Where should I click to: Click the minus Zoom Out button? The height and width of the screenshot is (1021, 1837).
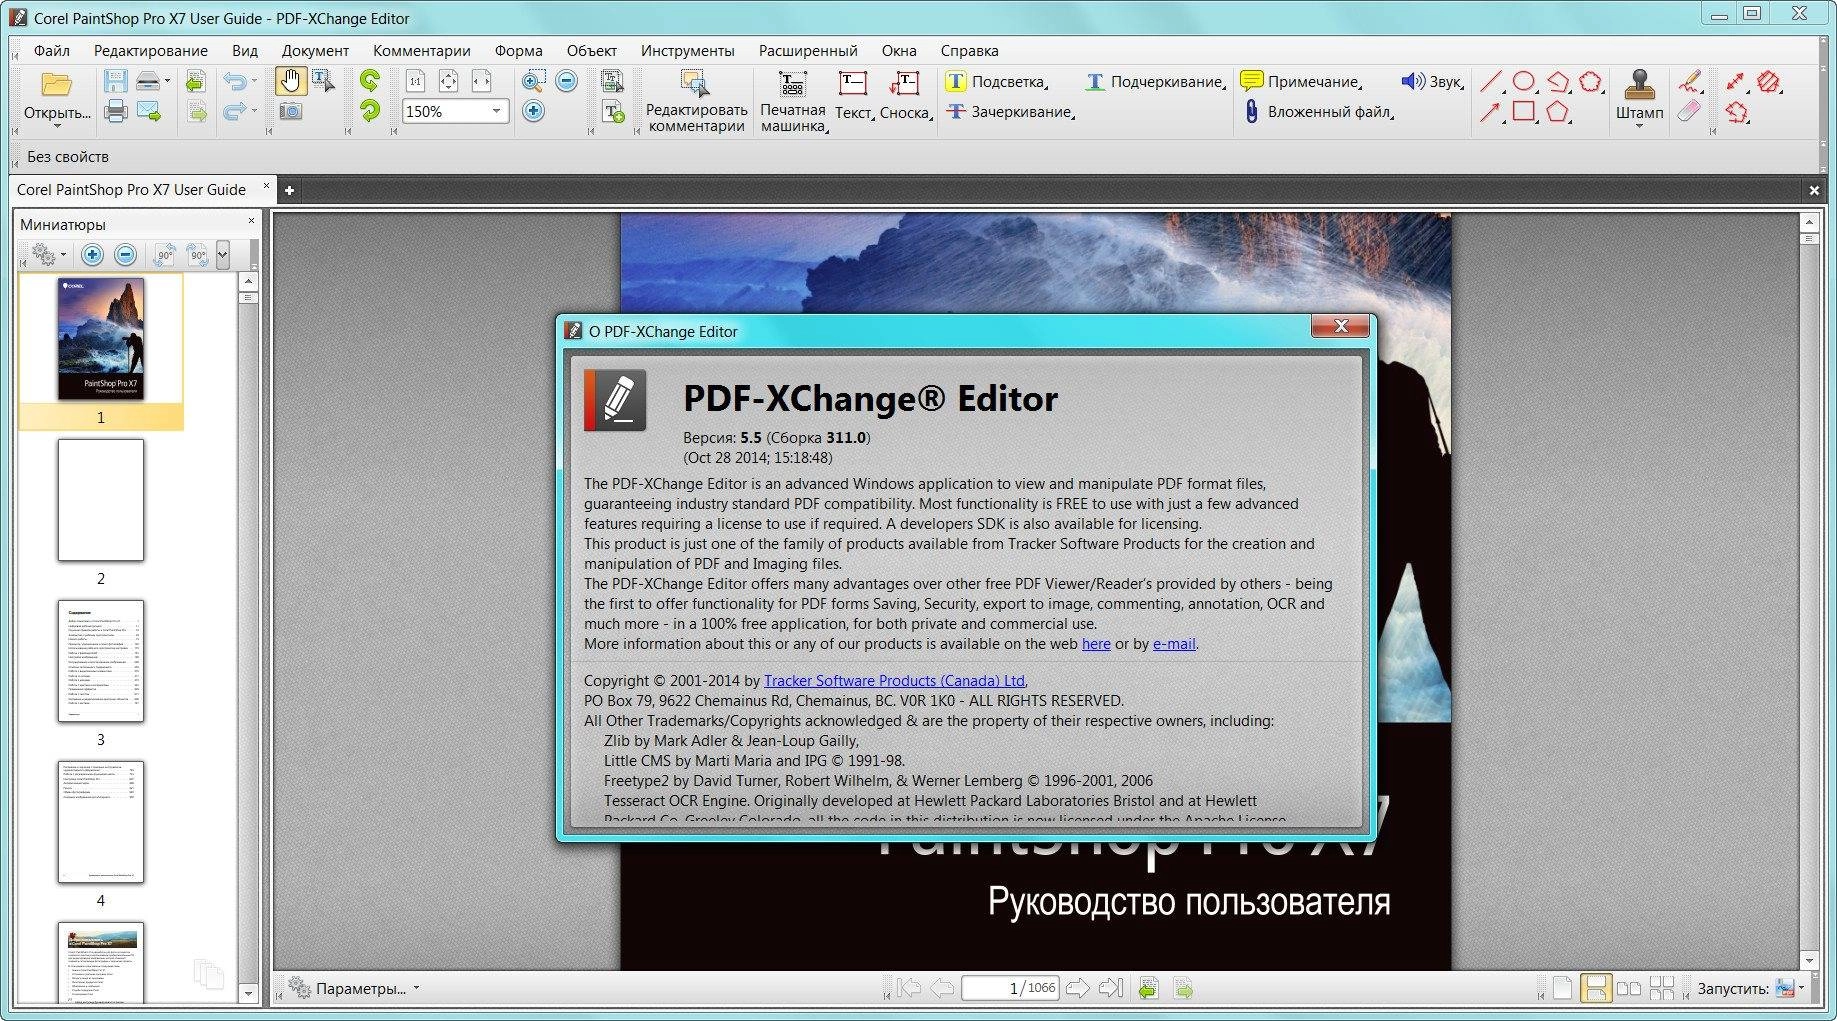coord(567,81)
